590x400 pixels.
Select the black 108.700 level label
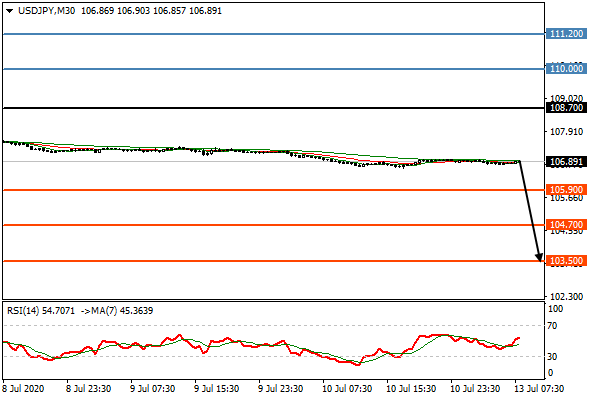pos(566,108)
